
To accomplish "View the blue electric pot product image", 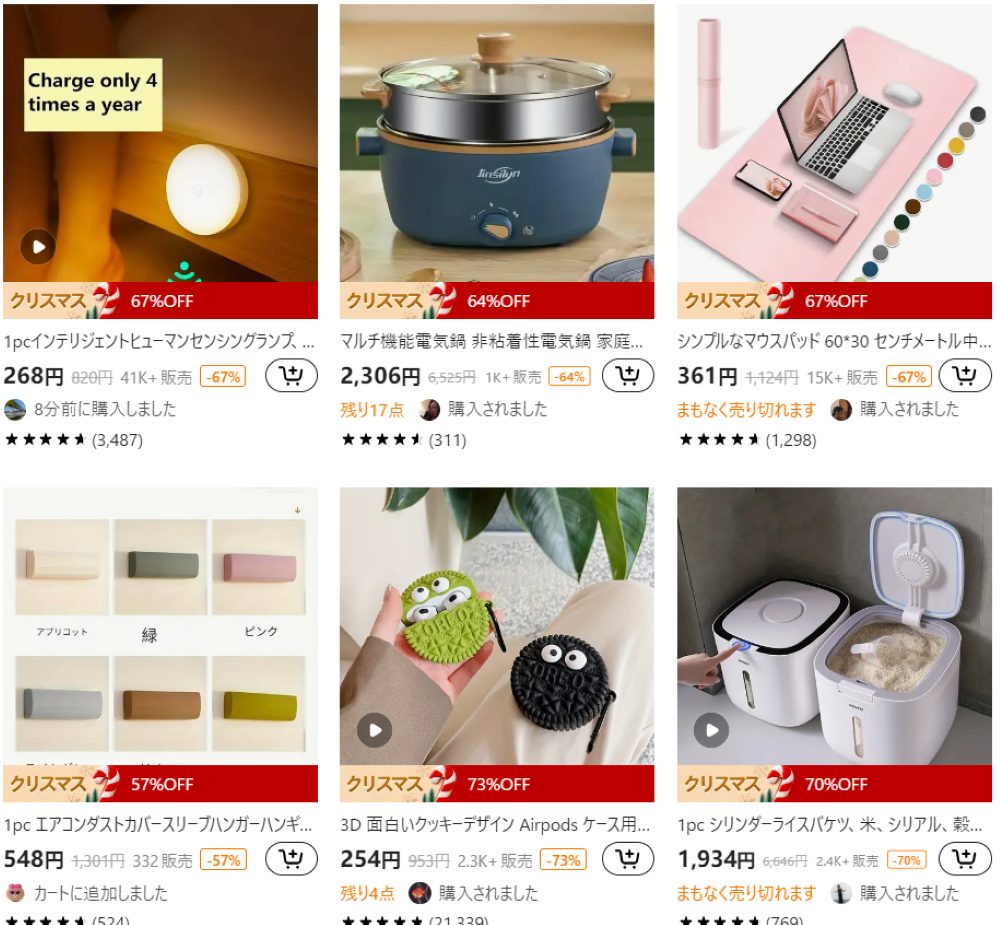I will pos(497,143).
